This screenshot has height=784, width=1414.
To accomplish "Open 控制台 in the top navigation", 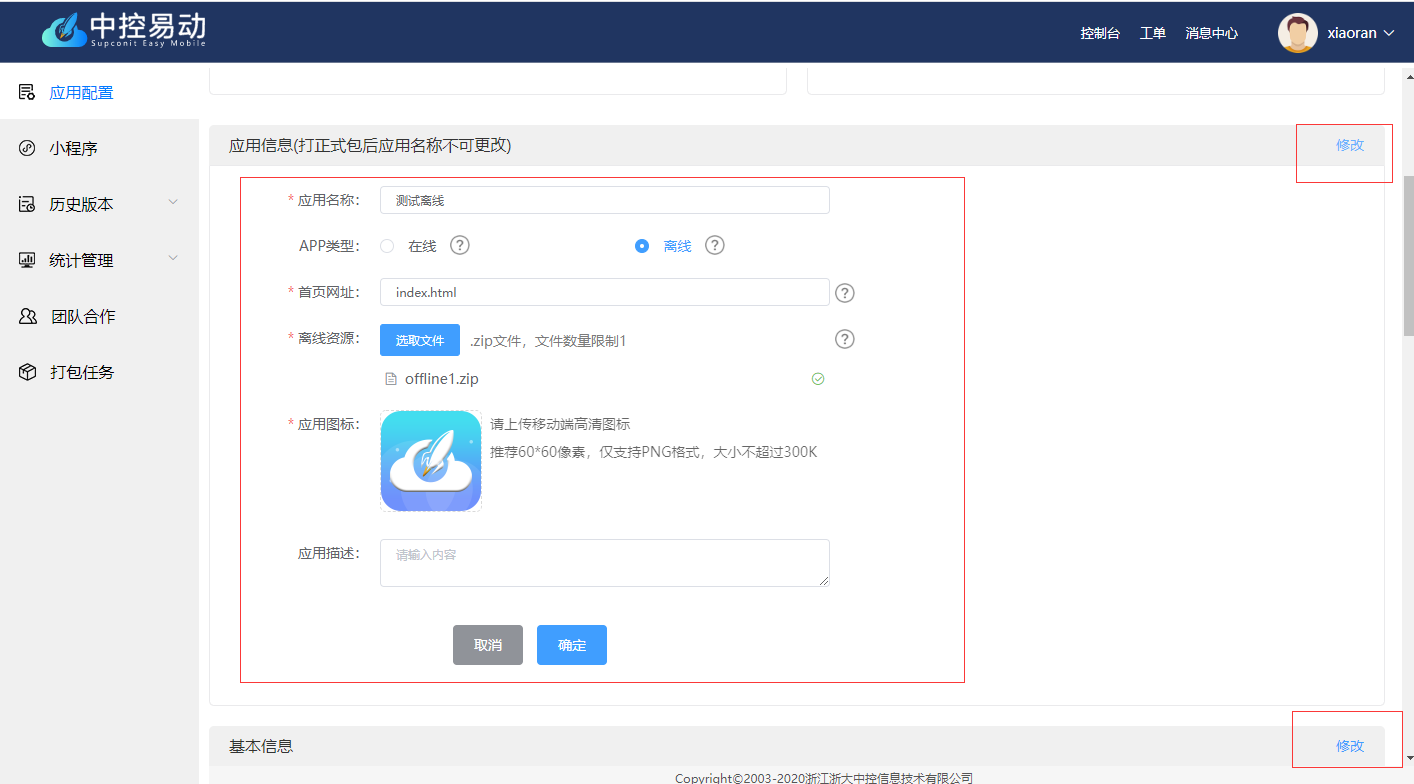I will click(1100, 33).
